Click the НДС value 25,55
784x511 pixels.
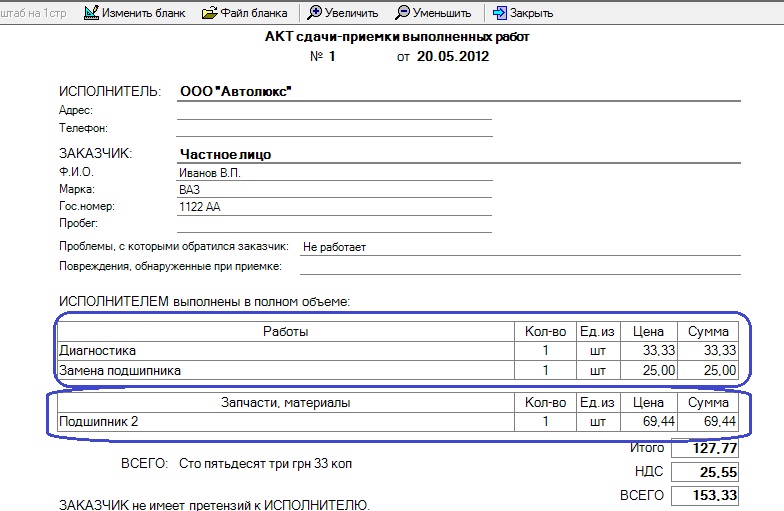[705, 472]
